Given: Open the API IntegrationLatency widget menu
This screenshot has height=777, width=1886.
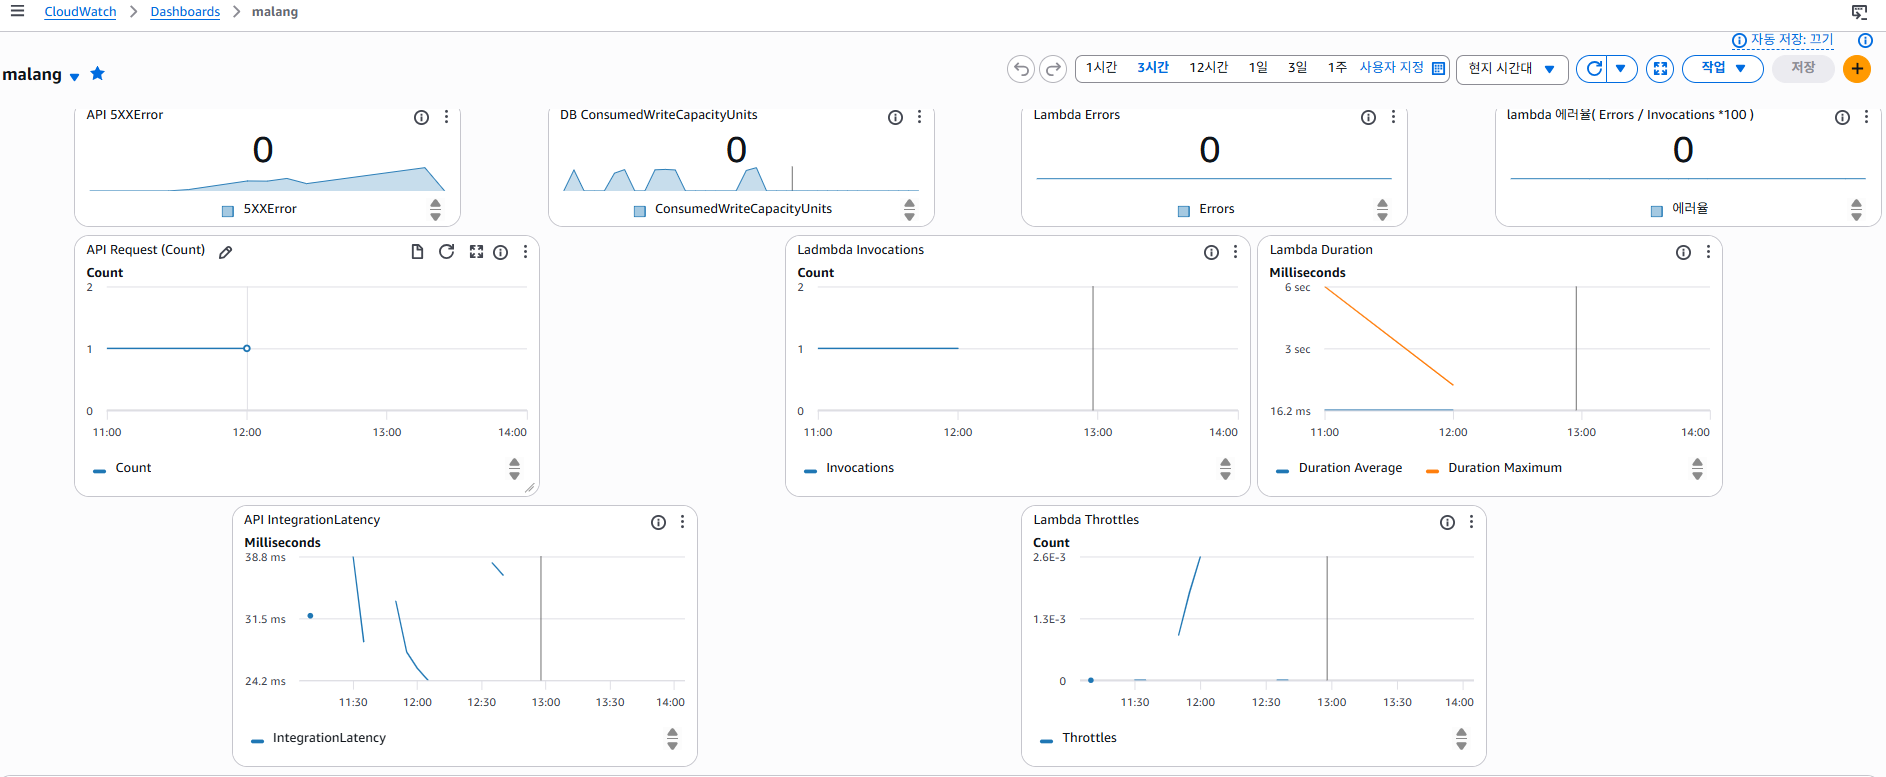Looking at the screenshot, I should 682,522.
